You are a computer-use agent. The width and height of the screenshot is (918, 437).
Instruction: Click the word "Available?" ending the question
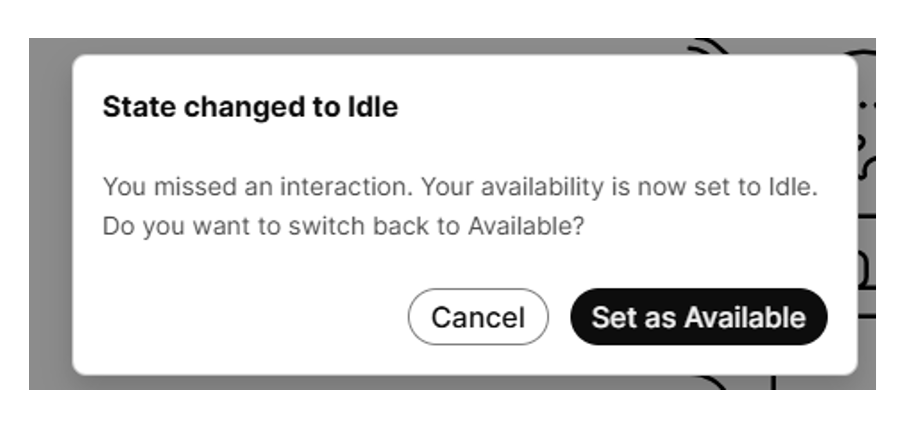526,226
